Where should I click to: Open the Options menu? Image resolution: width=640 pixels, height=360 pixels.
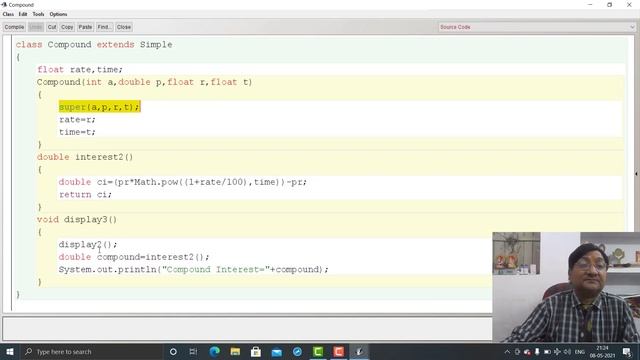[x=58, y=14]
